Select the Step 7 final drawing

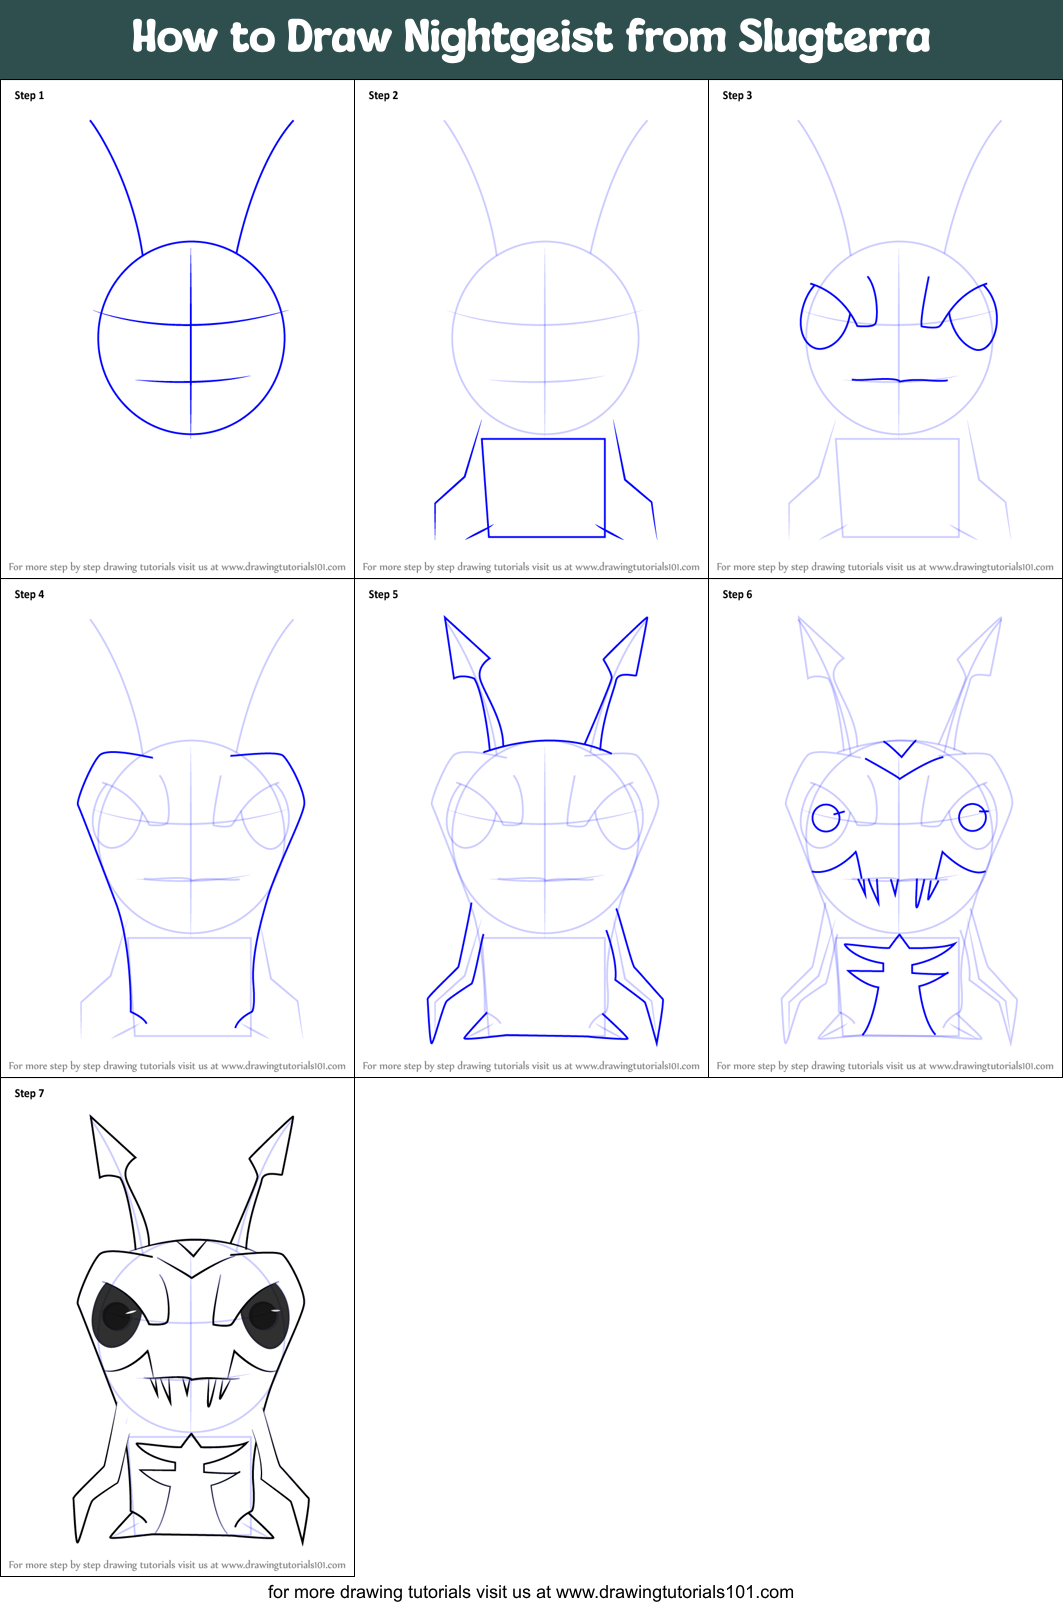(x=177, y=1327)
